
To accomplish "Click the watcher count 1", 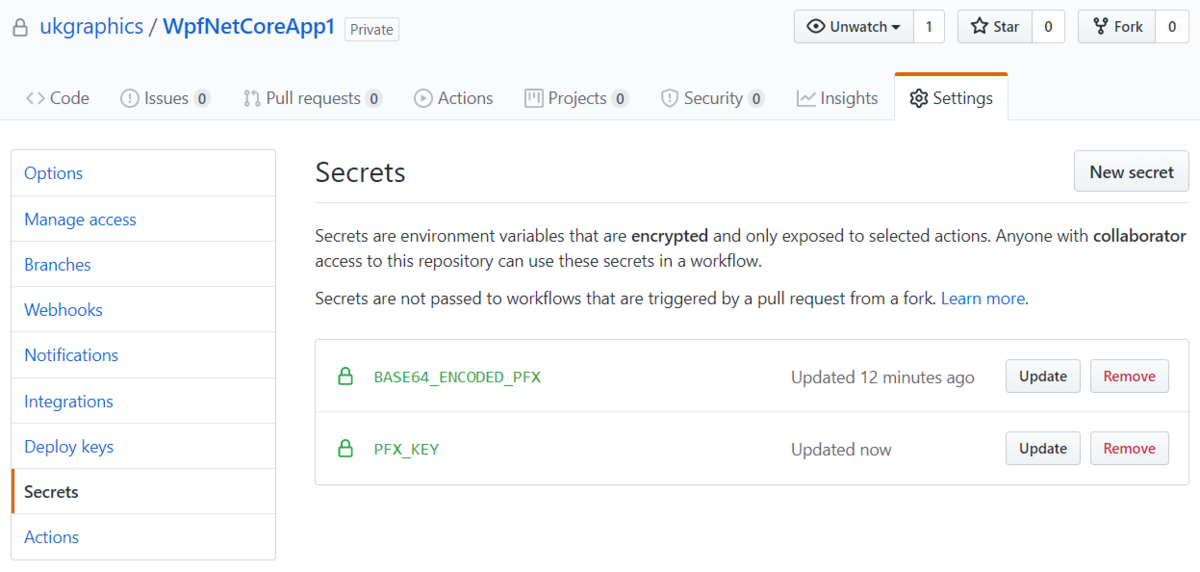I will tap(929, 27).
